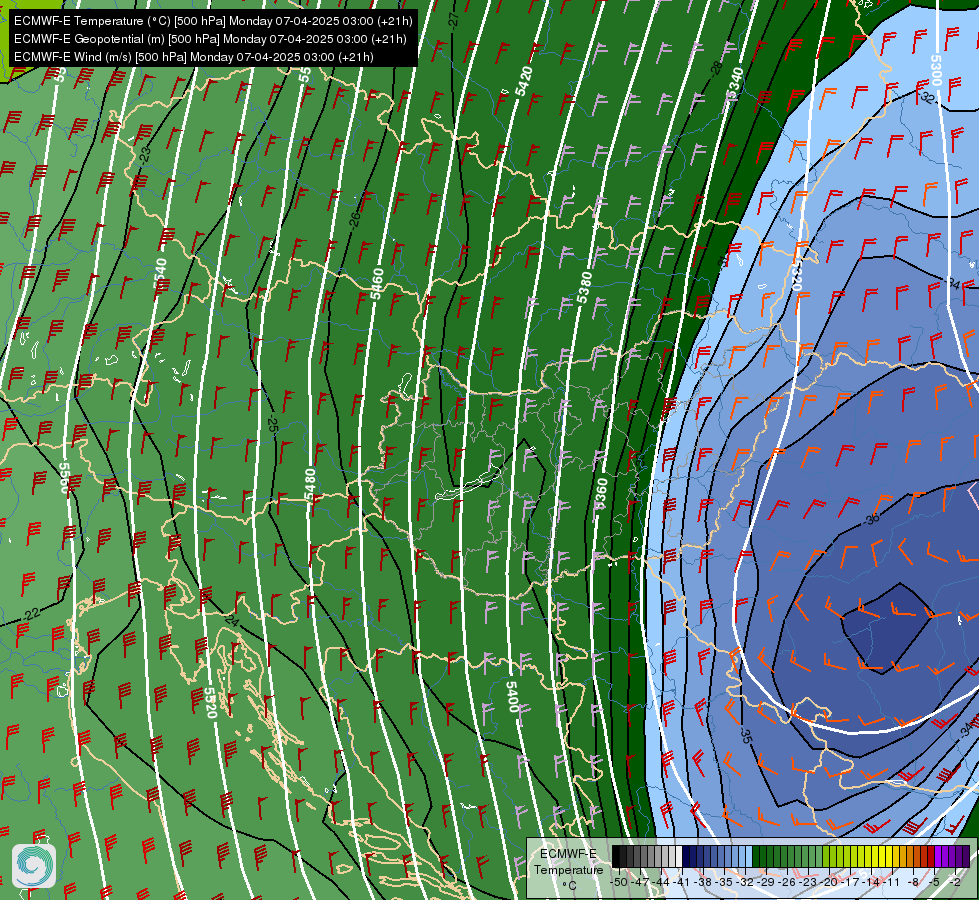Click the '5360' geopotential contour label

(x=601, y=495)
